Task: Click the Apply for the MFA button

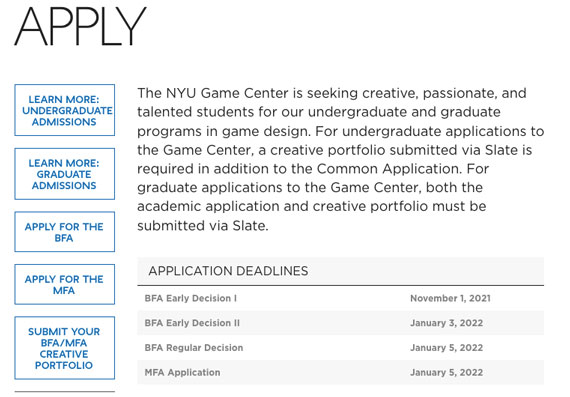Action: point(65,284)
